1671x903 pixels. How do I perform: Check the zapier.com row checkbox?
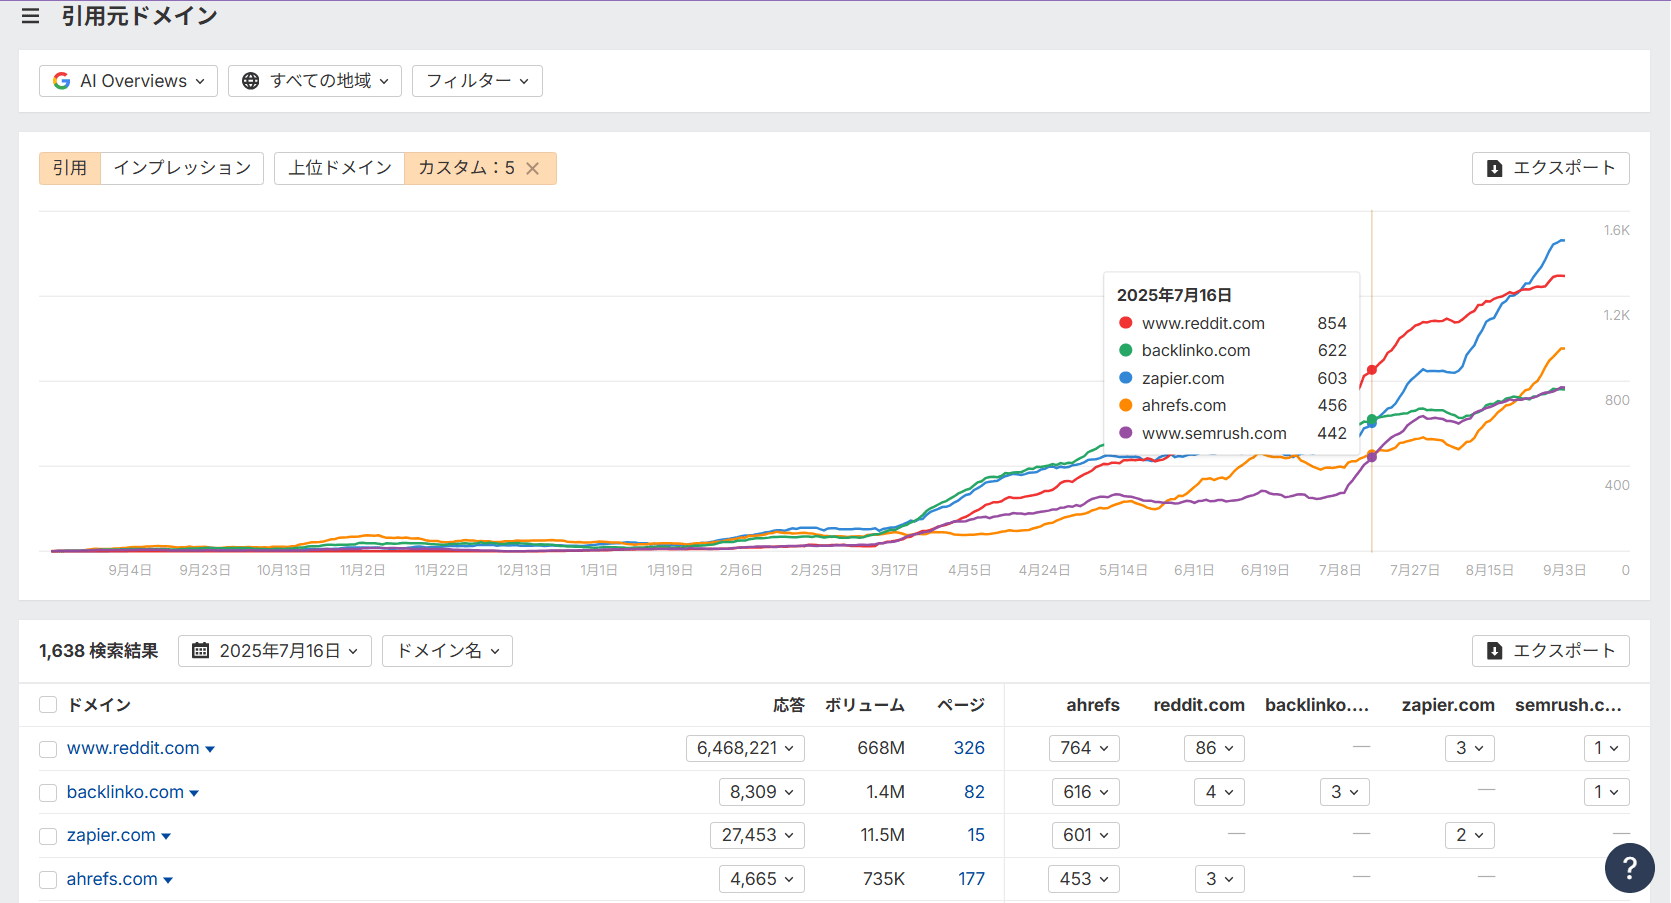point(47,835)
